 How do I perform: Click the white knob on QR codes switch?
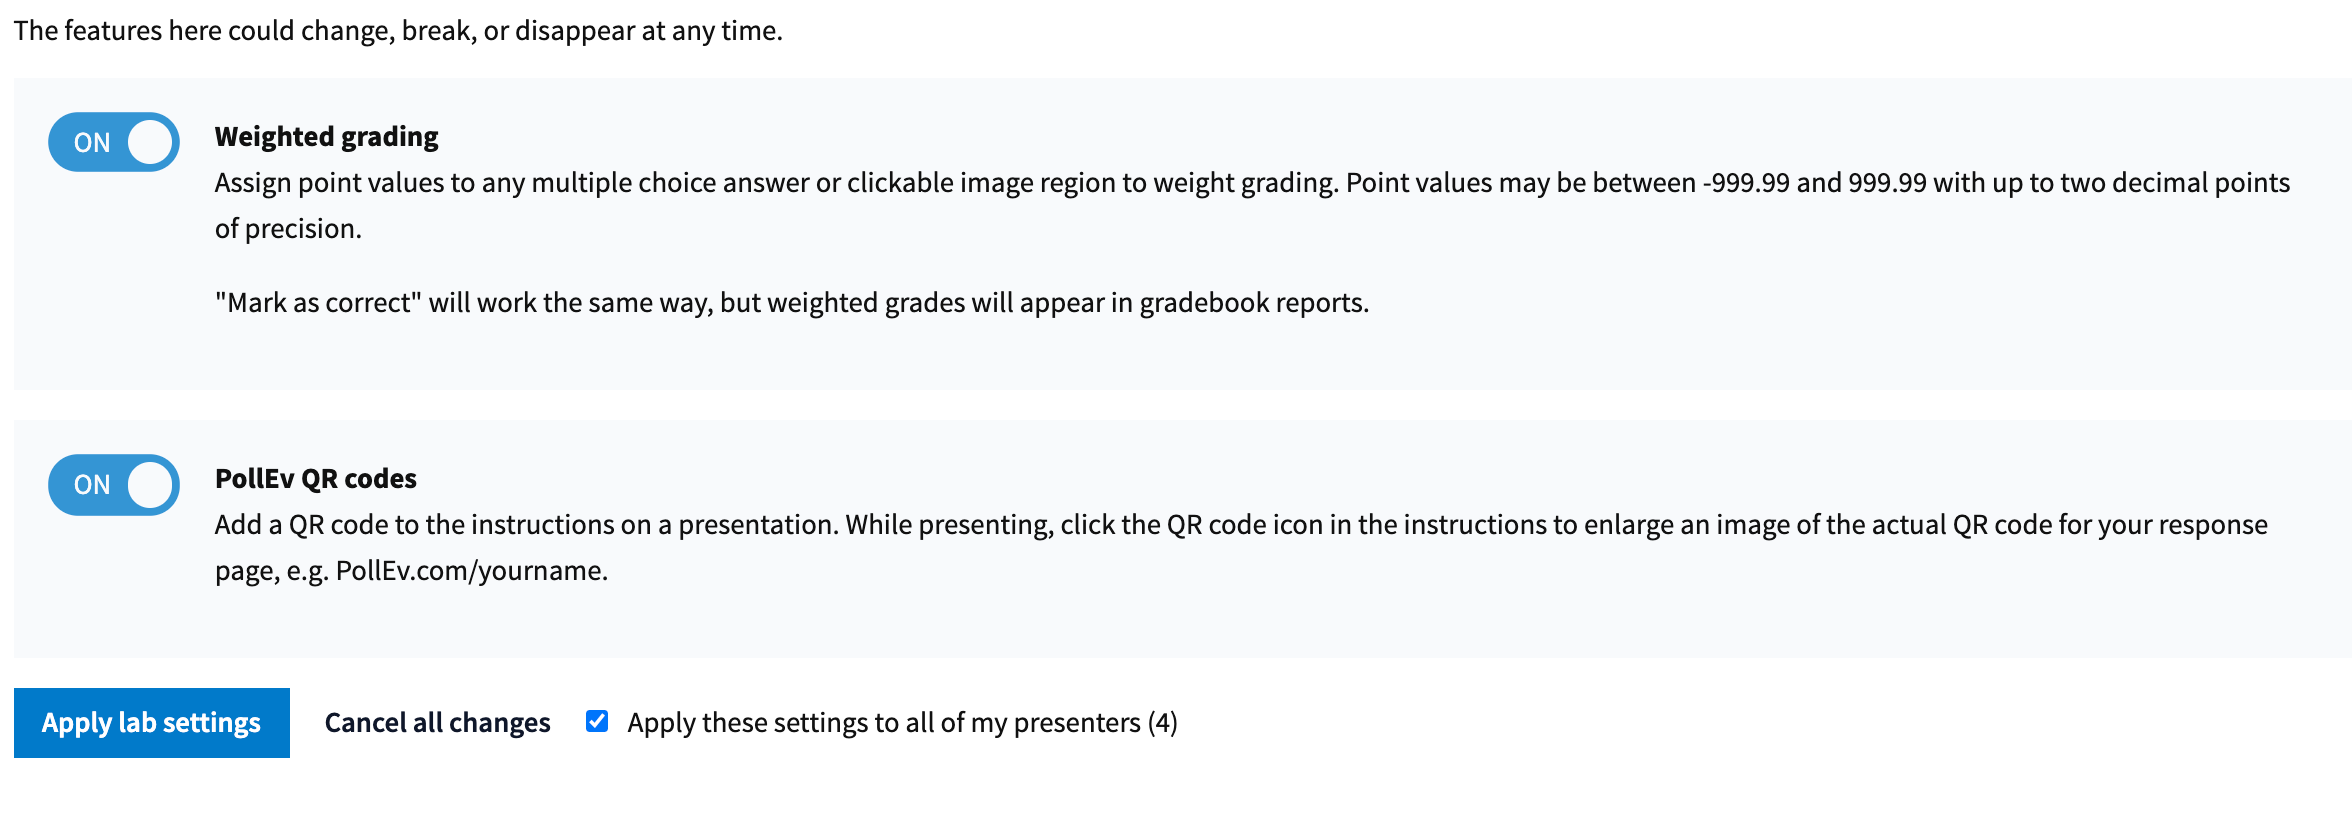tap(150, 485)
